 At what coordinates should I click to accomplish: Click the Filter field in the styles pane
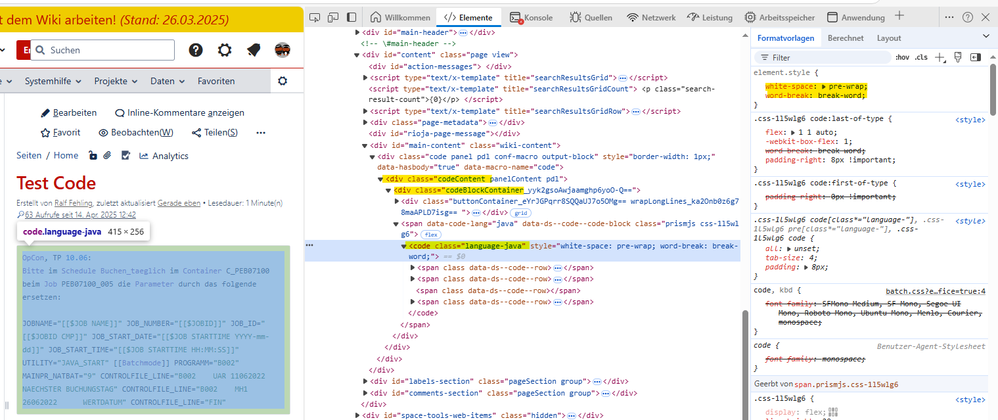[824, 57]
